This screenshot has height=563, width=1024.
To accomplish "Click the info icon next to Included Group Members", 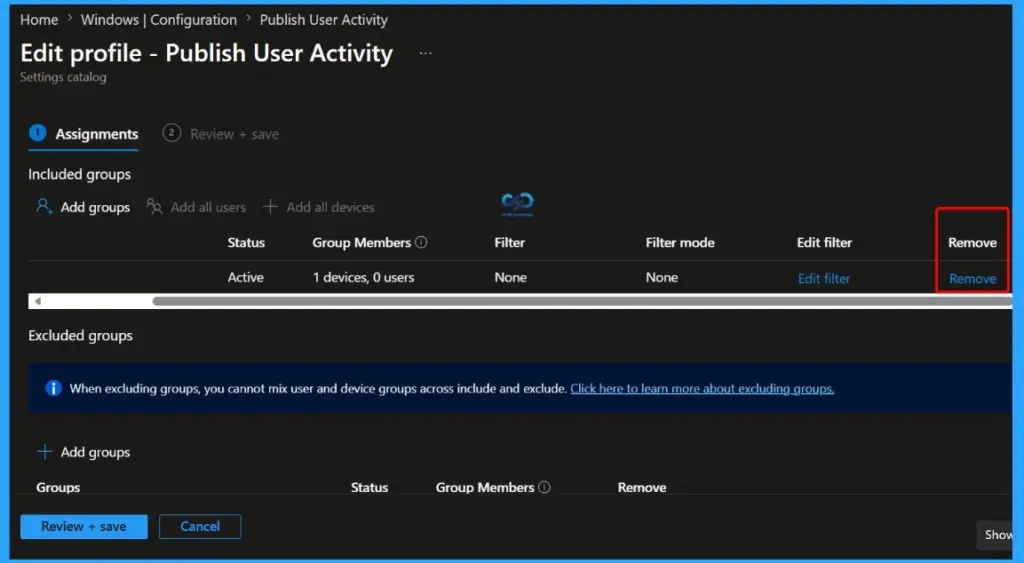I will coord(421,242).
